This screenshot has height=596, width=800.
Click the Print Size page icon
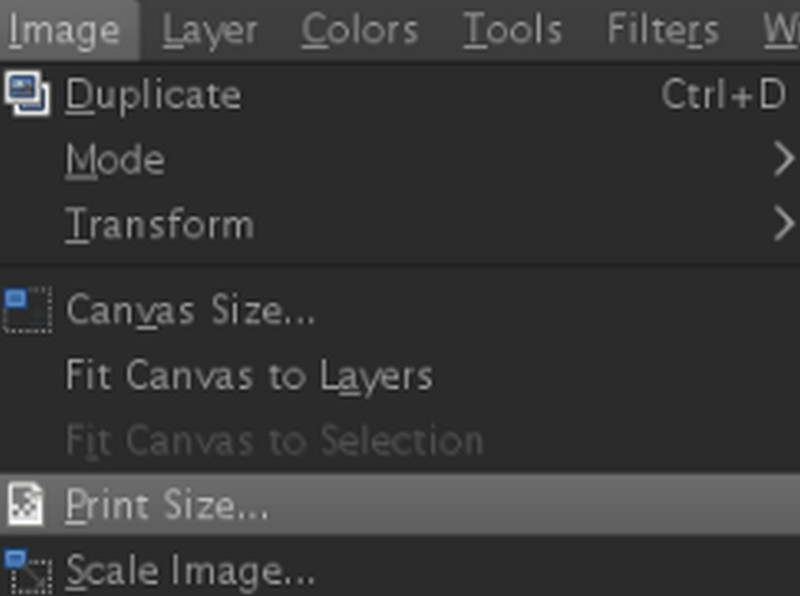[x=26, y=504]
